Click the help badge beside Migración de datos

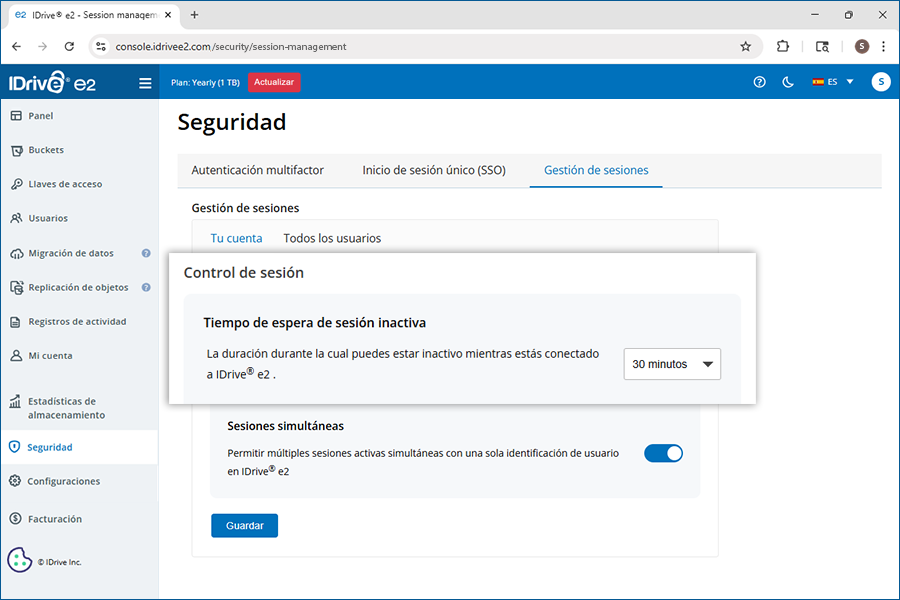[x=146, y=253]
